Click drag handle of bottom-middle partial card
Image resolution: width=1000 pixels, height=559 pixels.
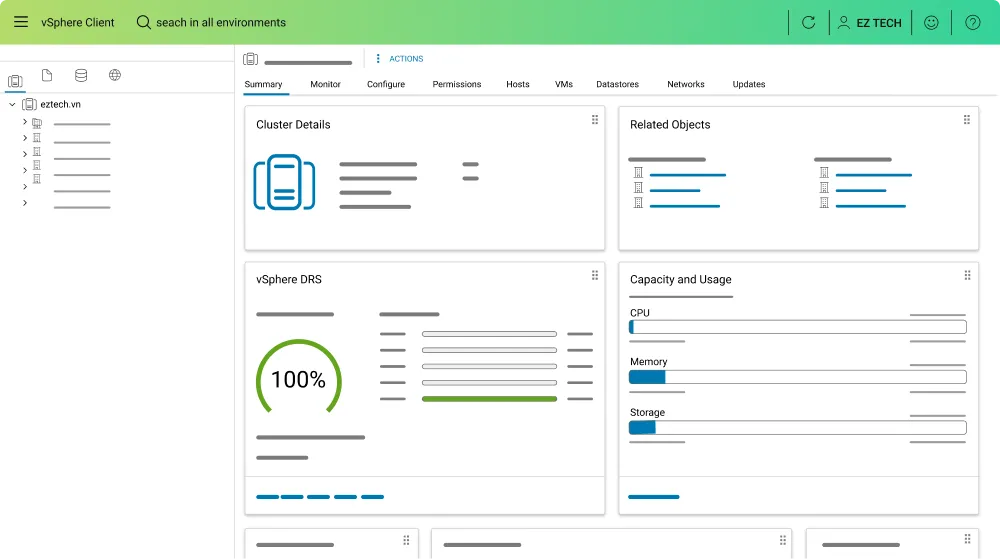783,541
